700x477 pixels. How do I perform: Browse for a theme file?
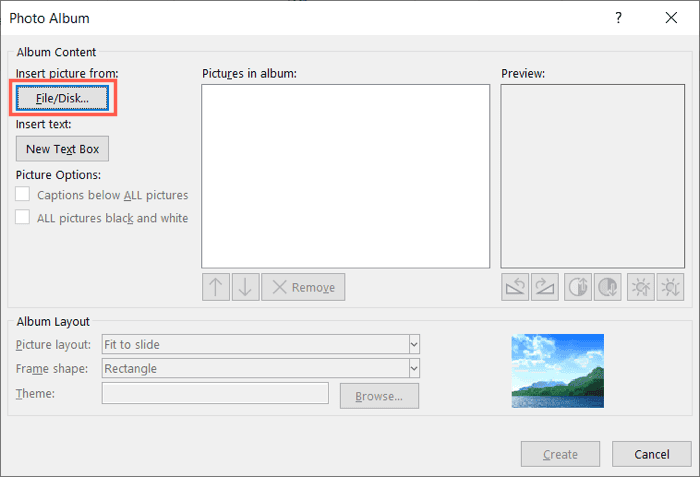coord(379,396)
